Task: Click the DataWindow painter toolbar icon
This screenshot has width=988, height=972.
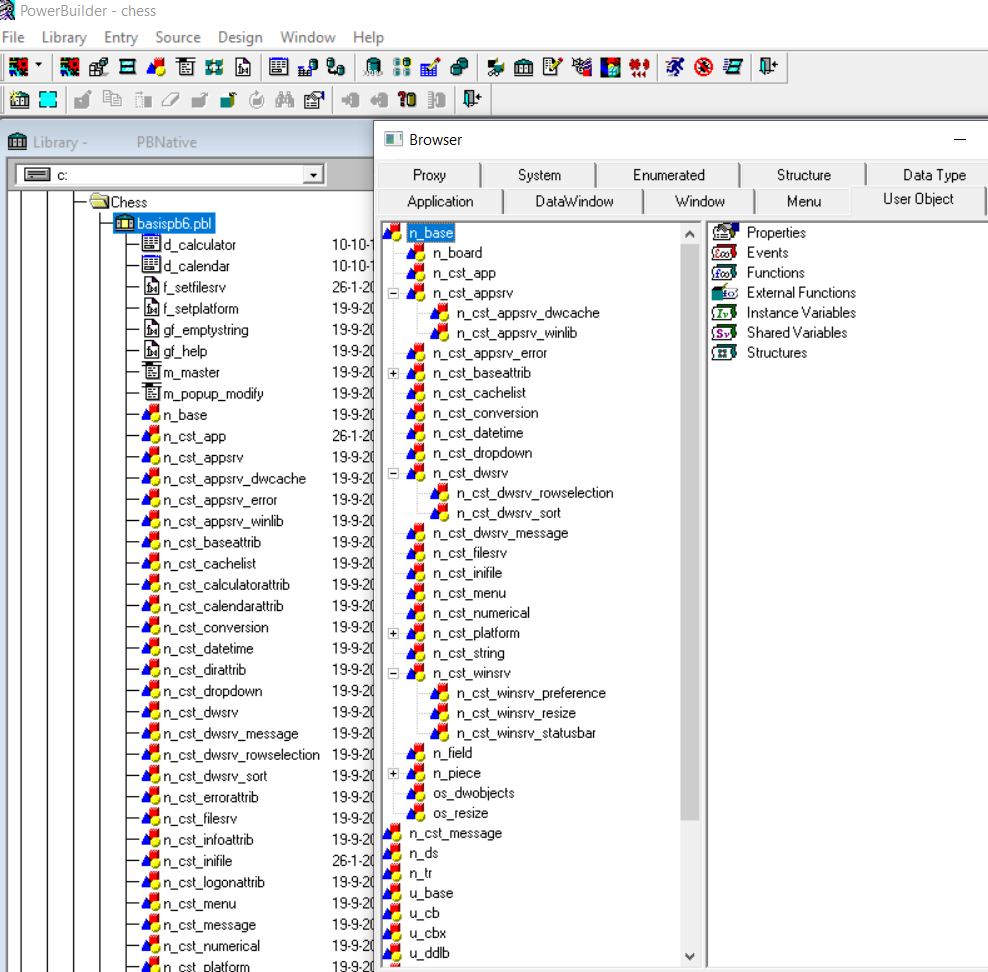Action: coord(279,67)
